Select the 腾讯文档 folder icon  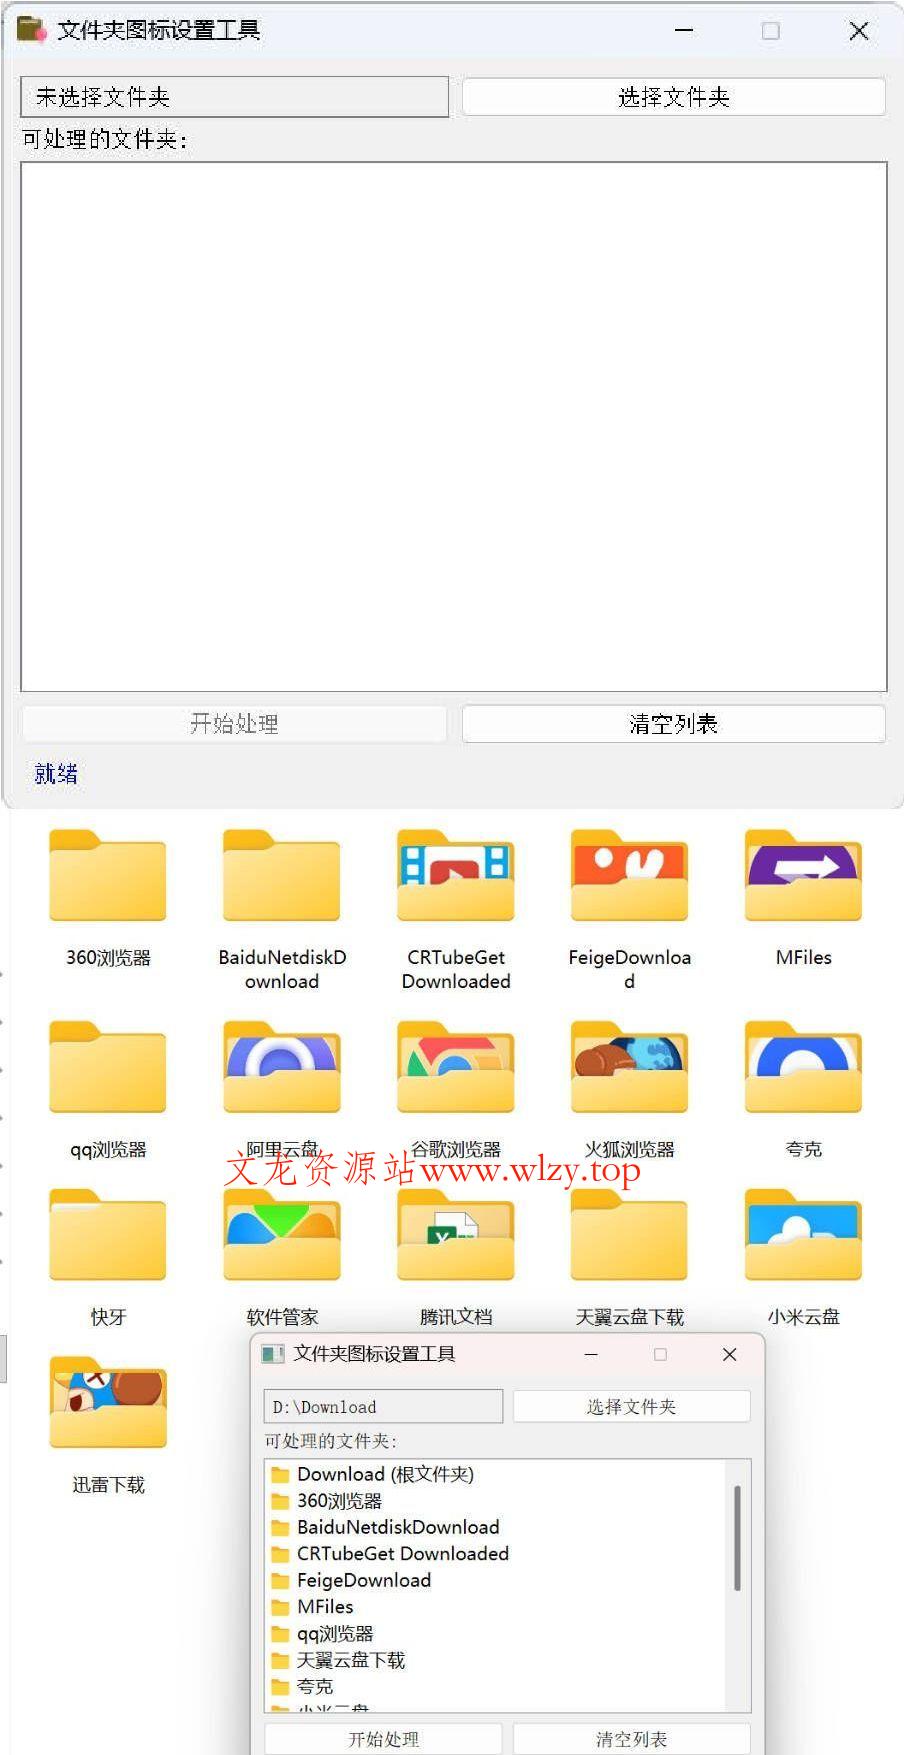tap(456, 1235)
